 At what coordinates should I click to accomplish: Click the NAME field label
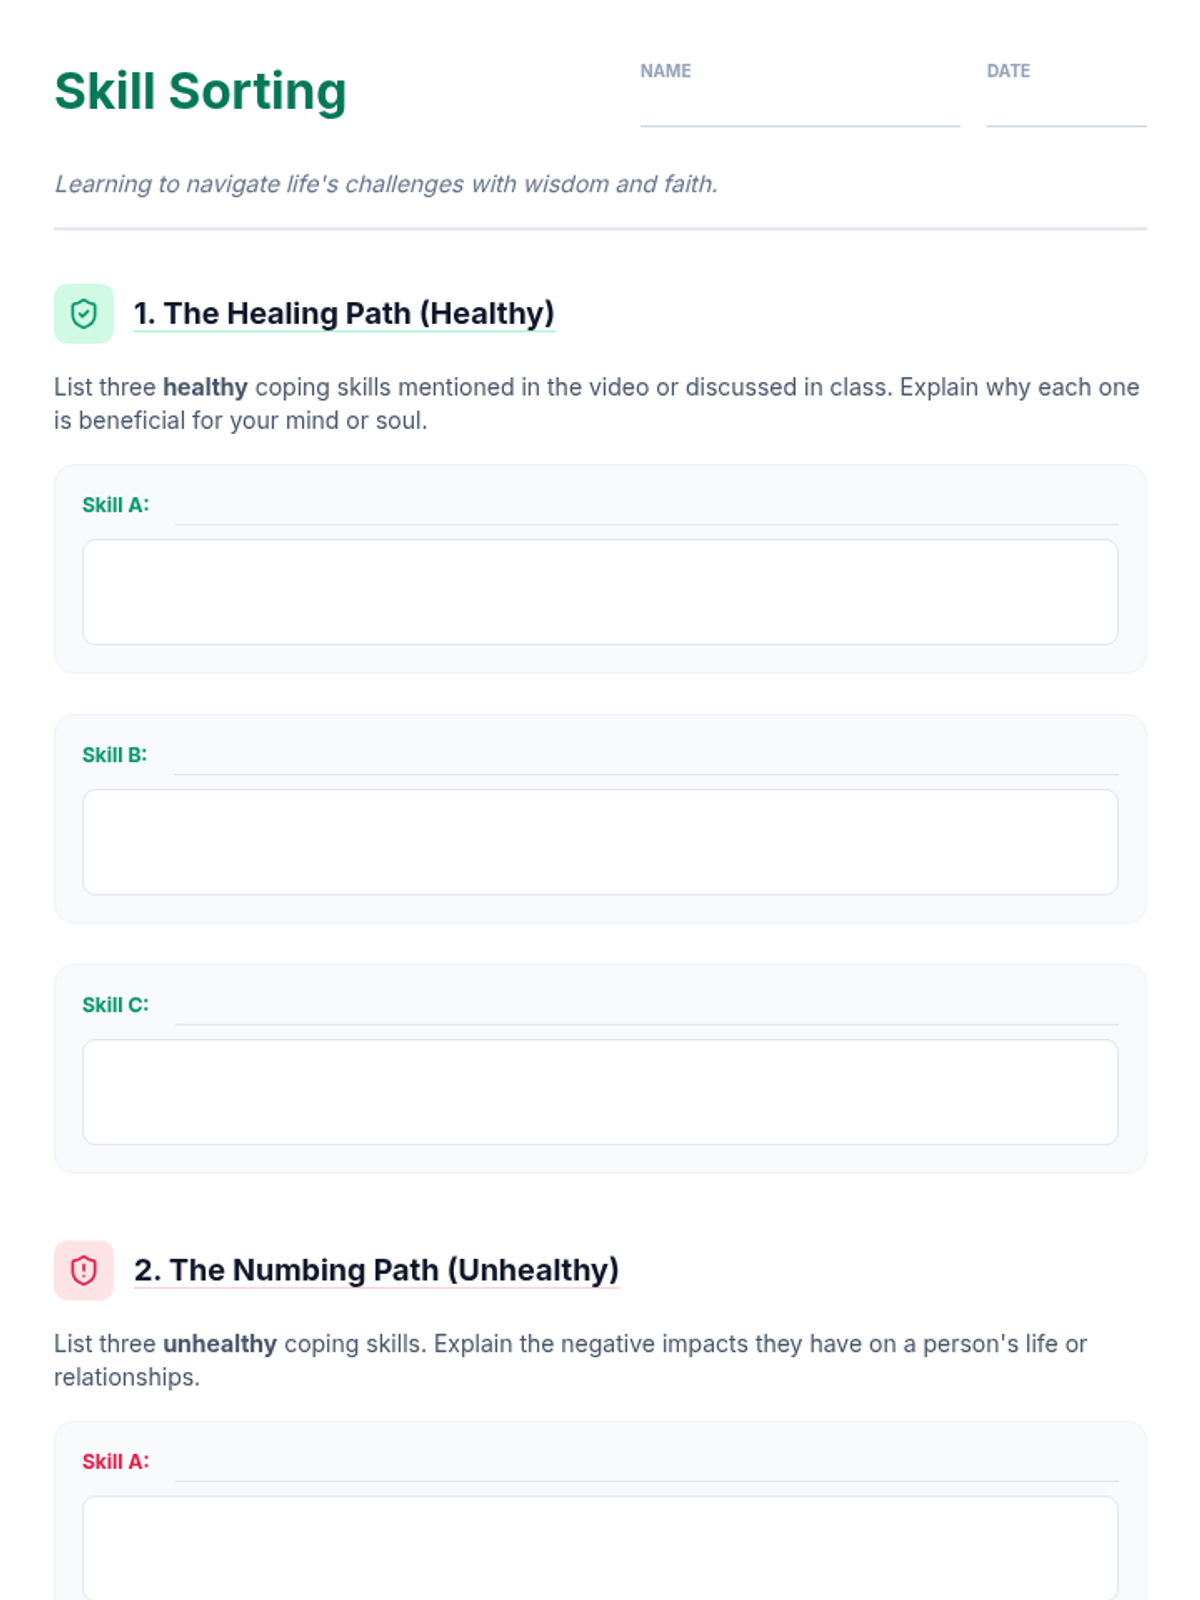665,71
